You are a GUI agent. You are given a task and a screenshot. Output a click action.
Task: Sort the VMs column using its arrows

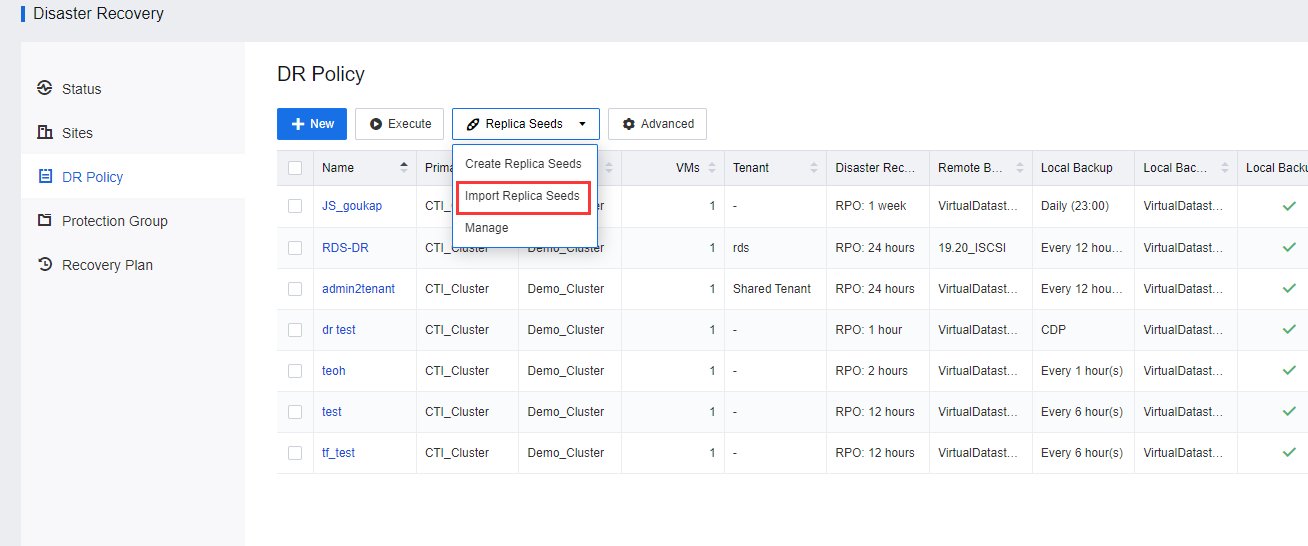pos(711,168)
